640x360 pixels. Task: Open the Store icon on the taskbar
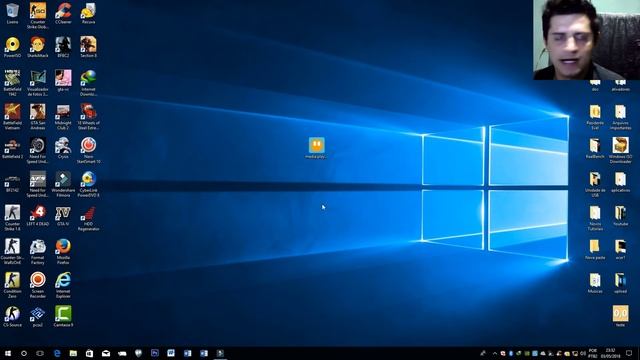pyautogui.click(x=89, y=353)
